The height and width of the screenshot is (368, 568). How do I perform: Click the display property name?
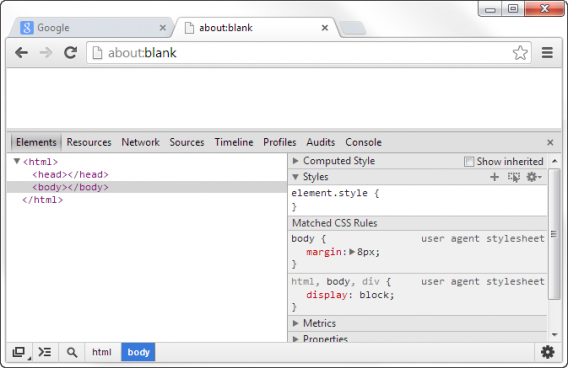point(327,295)
